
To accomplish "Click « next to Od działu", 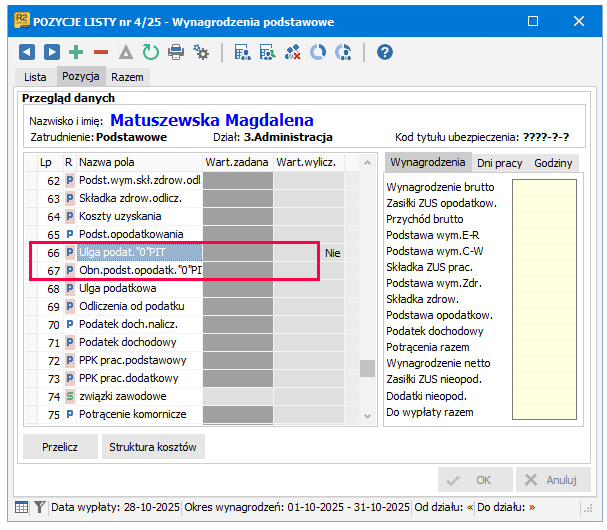I will tap(470, 507).
